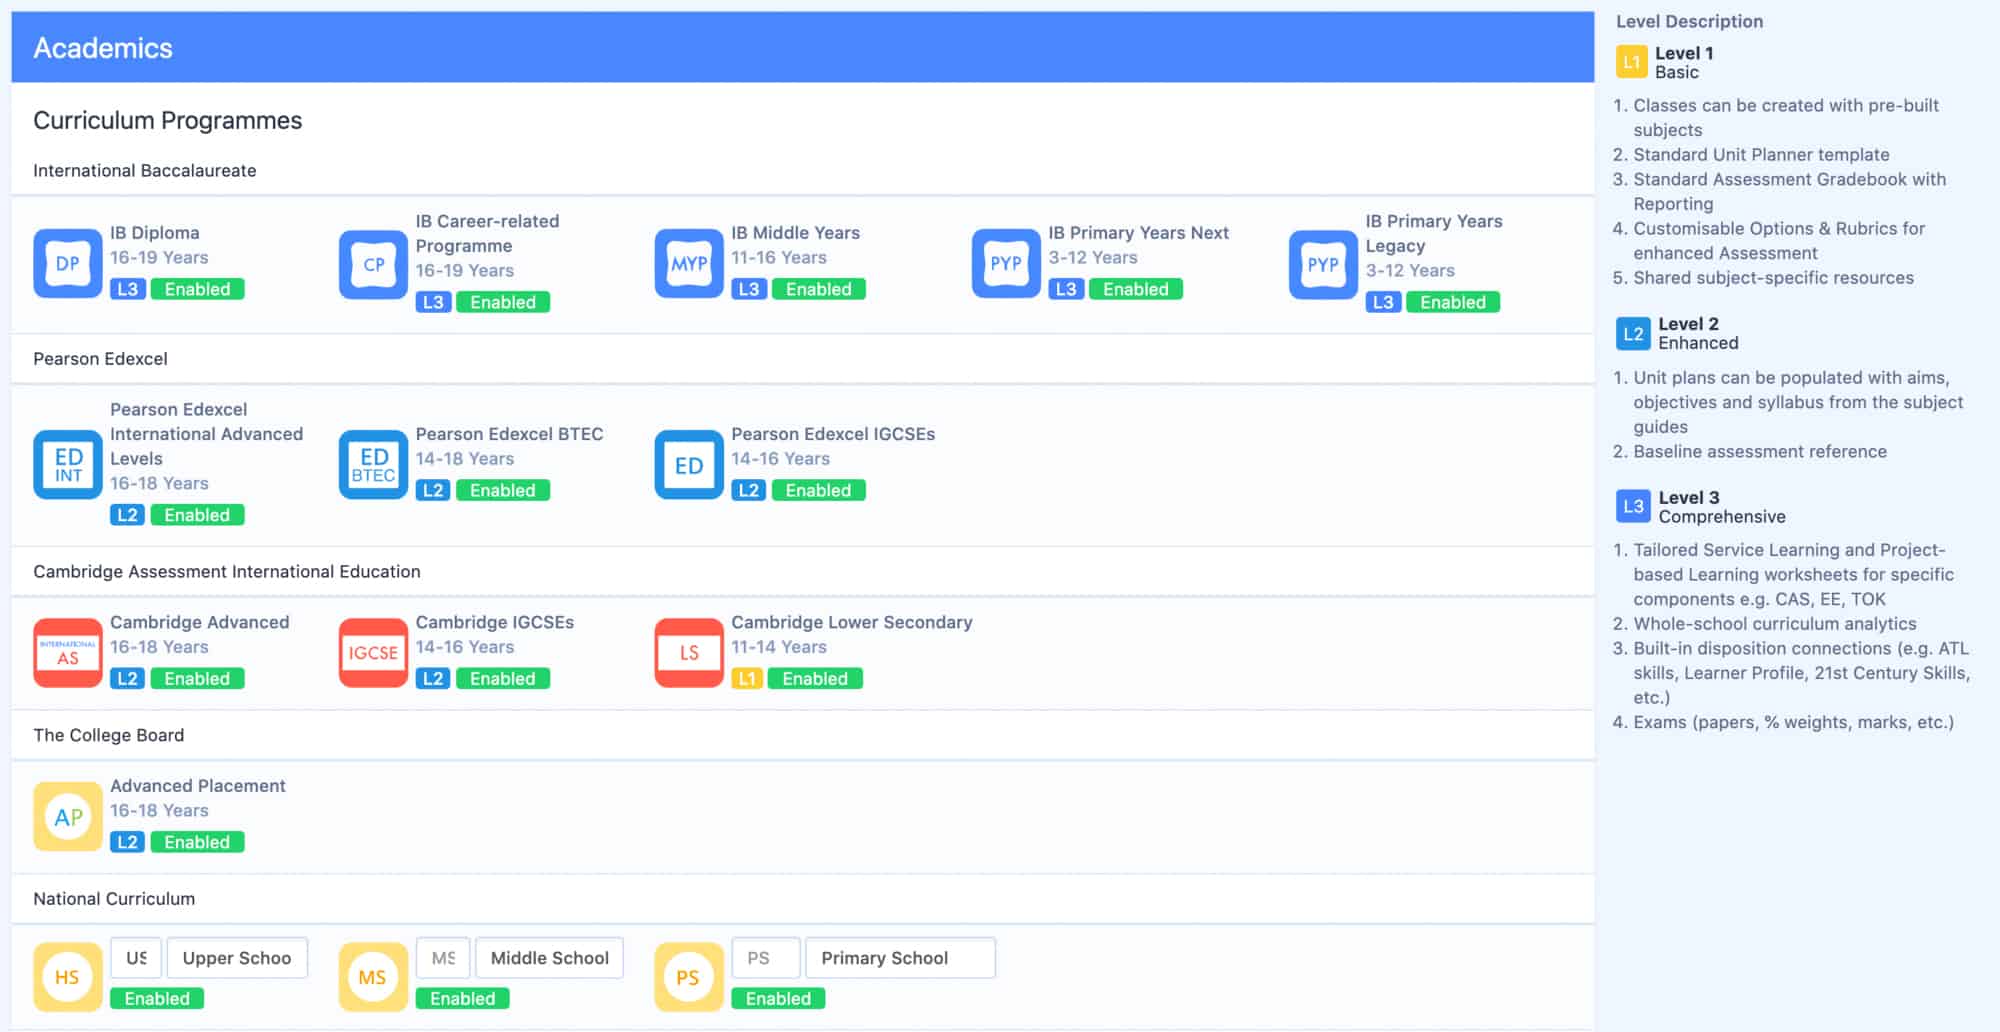
Task: Toggle Enabled for Pearson Edexcel BTEC
Action: click(x=503, y=490)
